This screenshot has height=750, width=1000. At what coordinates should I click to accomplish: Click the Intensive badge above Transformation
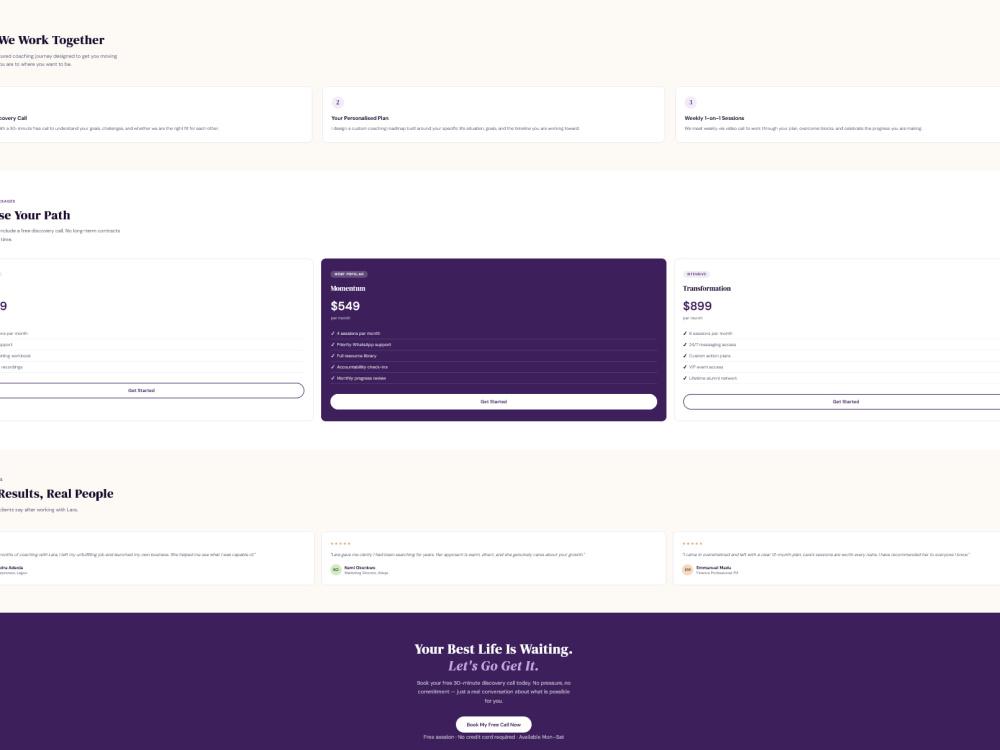696,274
